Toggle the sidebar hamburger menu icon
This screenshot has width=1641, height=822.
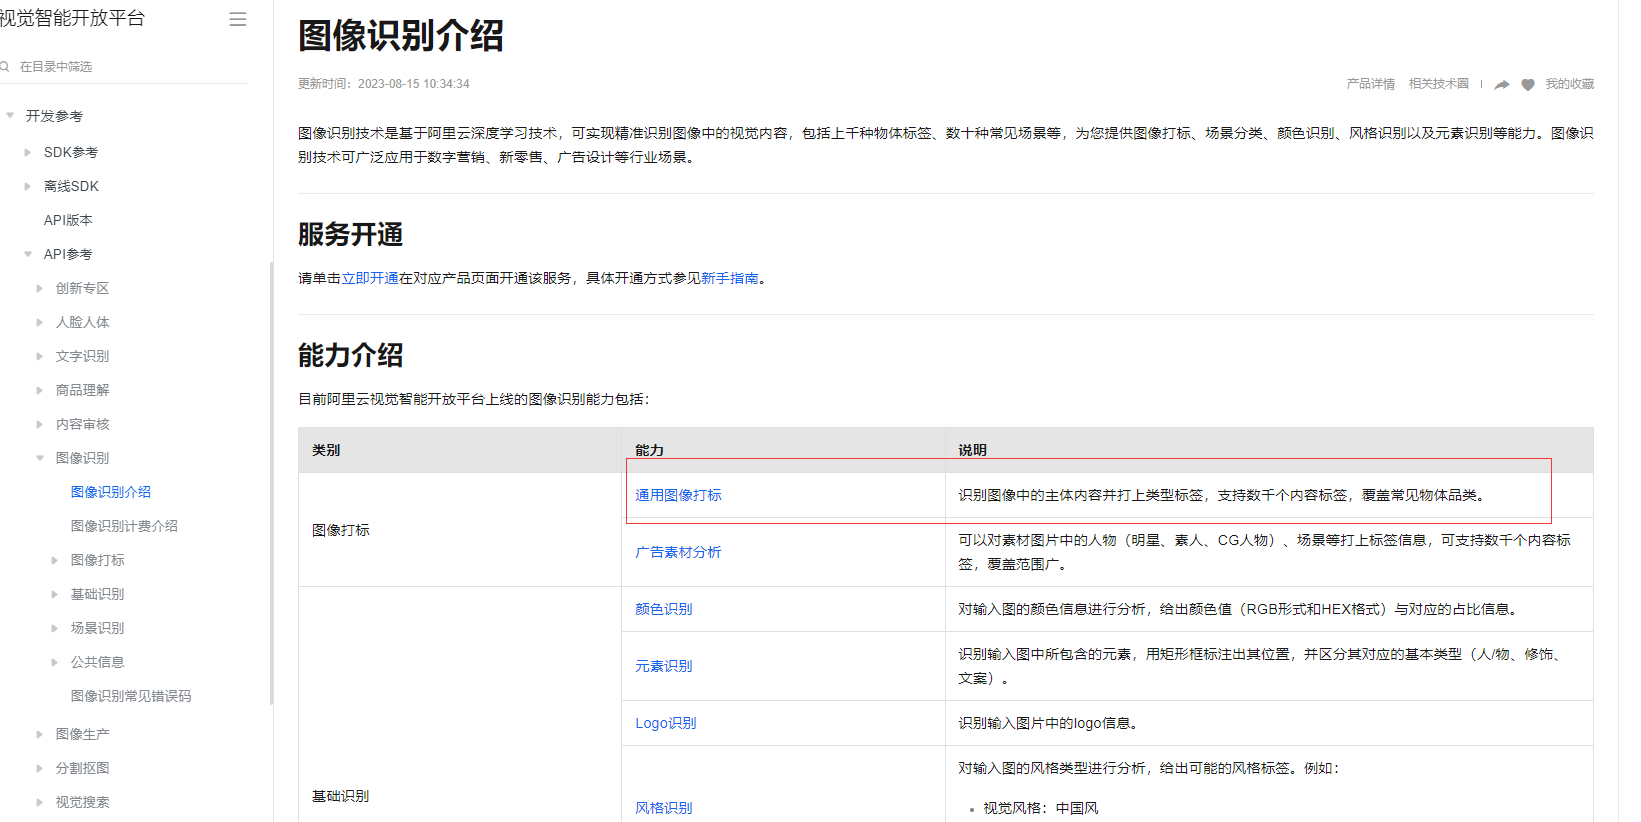pos(238,19)
